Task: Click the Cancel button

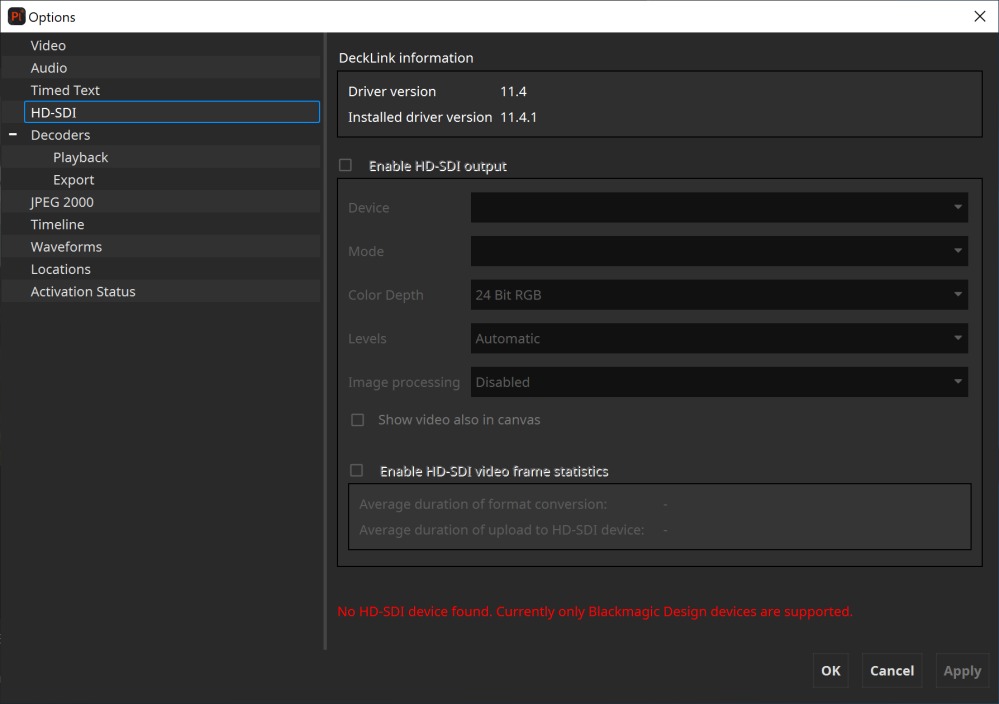Action: [891, 671]
